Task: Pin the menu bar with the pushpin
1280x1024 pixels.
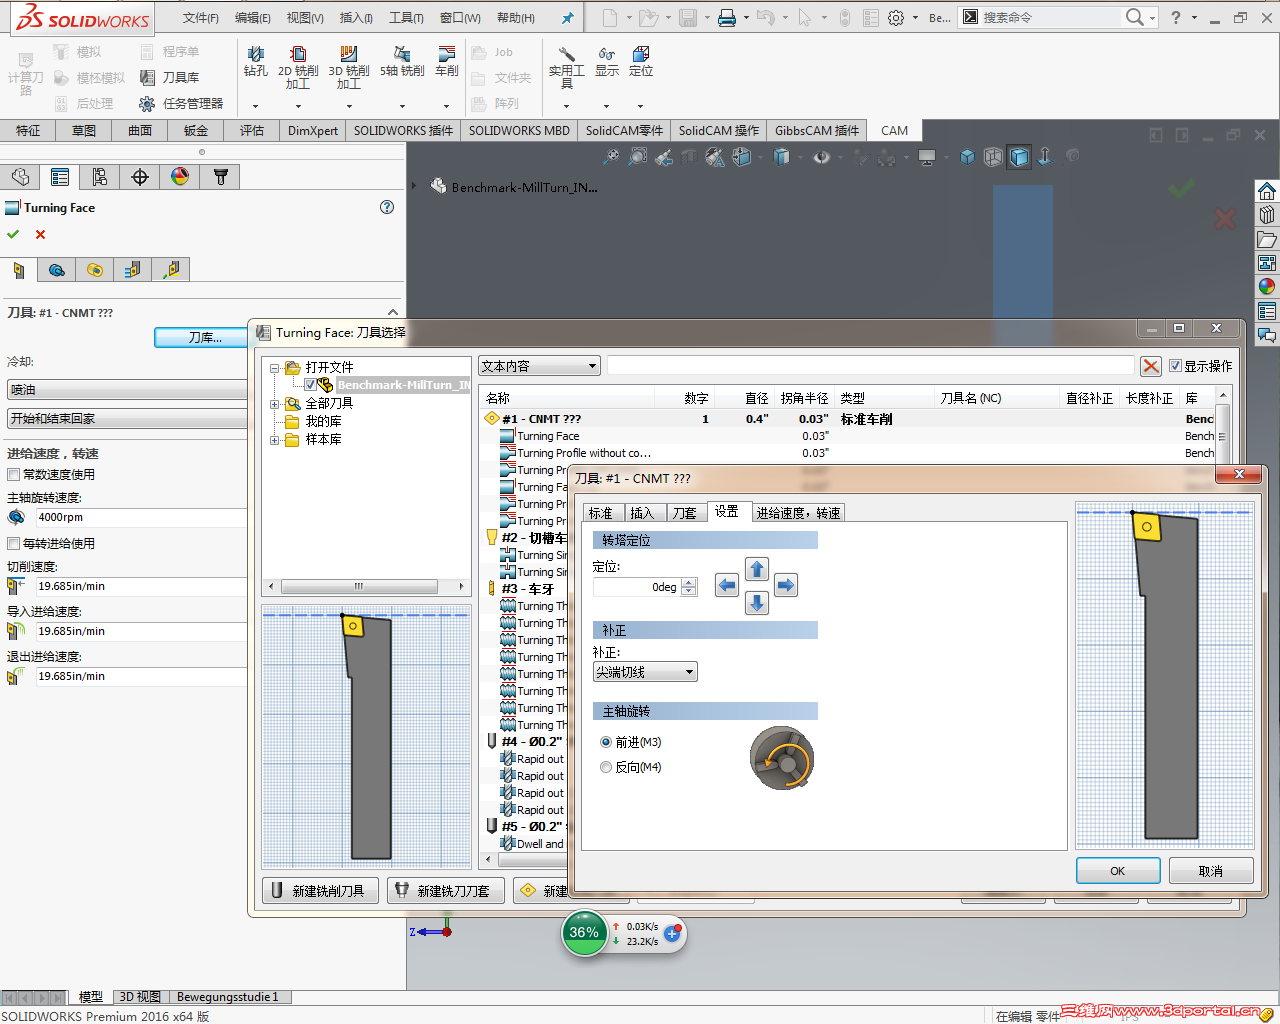Action: [568, 18]
